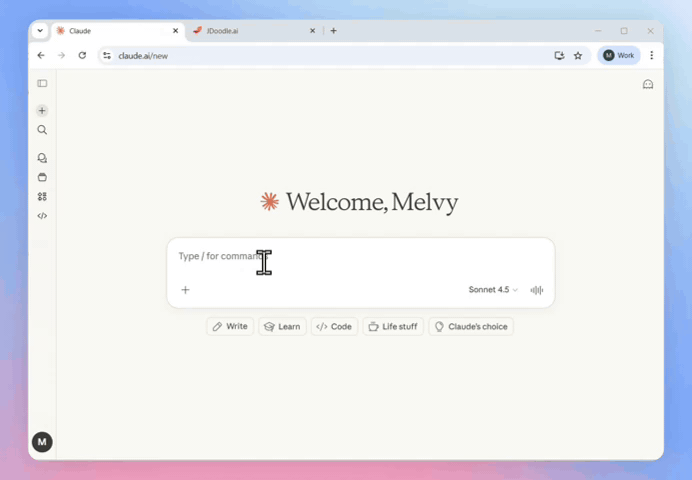The height and width of the screenshot is (480, 692).
Task: Open the search chats icon
Action: coord(42,130)
